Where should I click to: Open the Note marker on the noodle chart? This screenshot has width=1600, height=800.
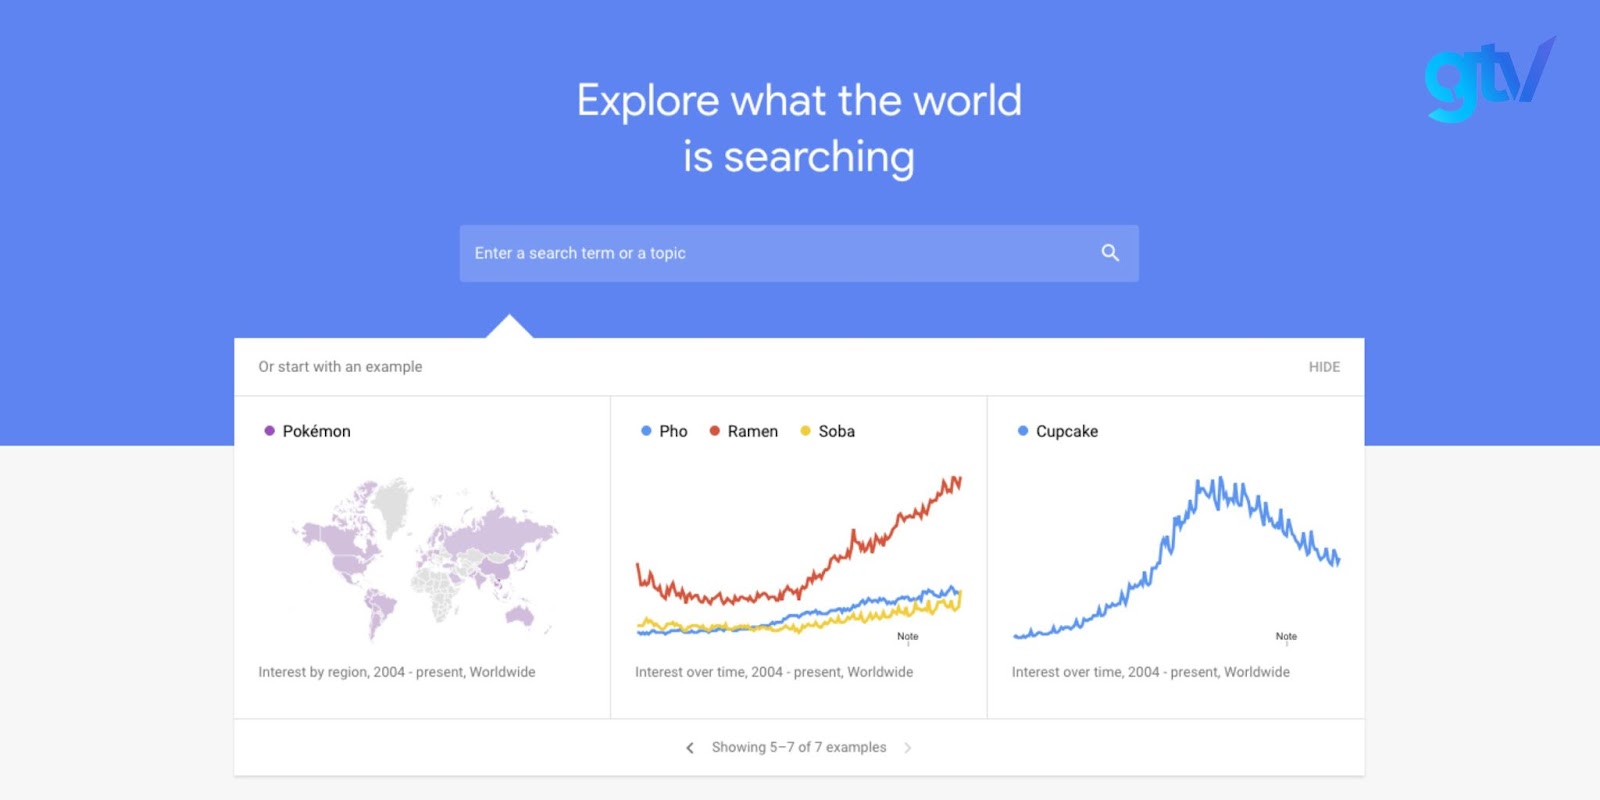point(908,636)
